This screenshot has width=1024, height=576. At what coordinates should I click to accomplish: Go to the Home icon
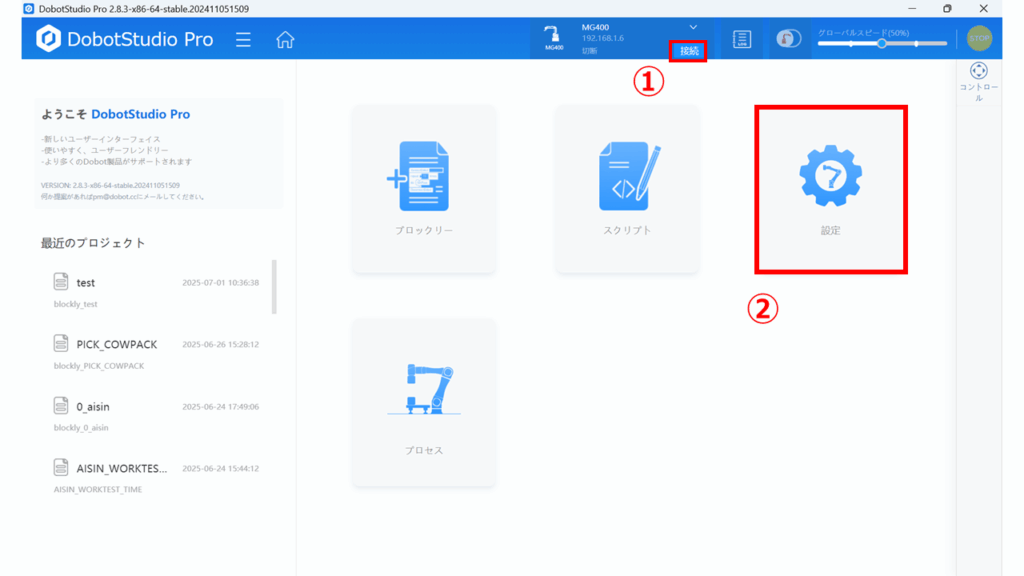[285, 40]
